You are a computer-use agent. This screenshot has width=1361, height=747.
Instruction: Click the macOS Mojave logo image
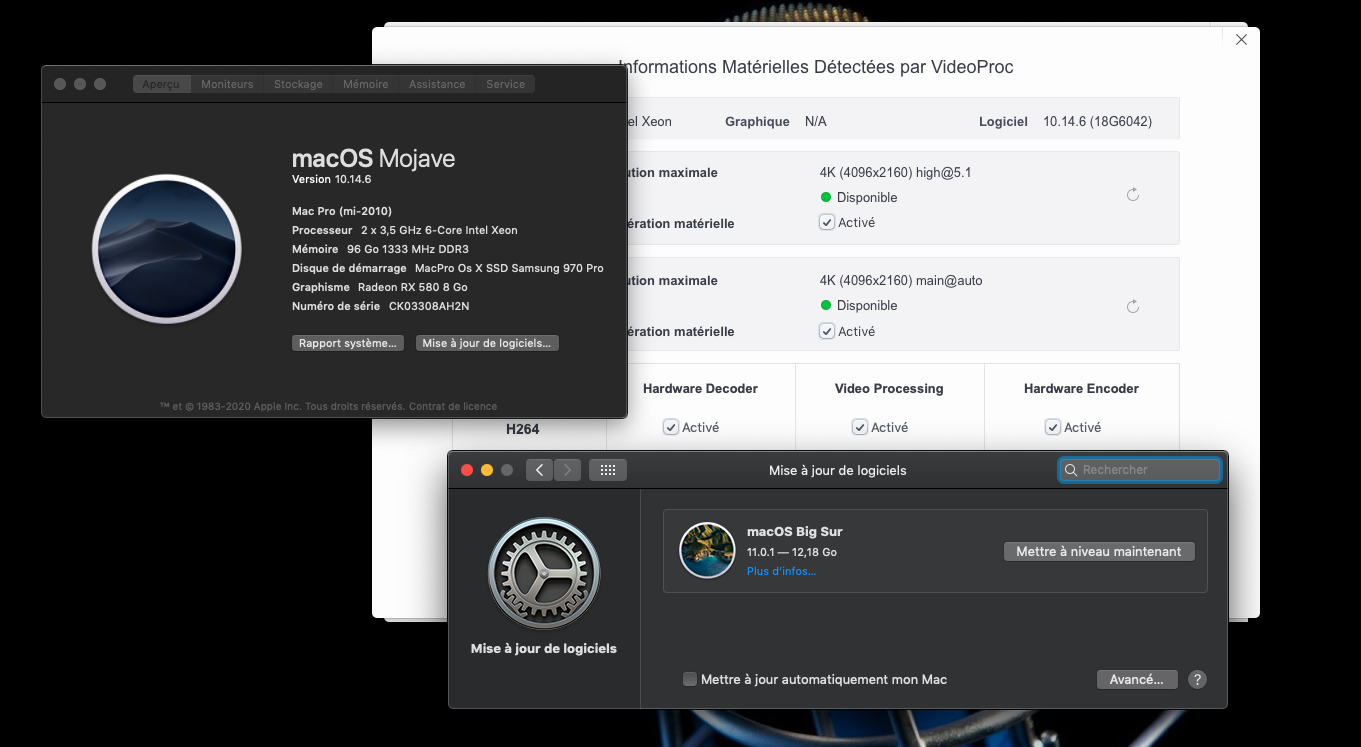(x=167, y=248)
